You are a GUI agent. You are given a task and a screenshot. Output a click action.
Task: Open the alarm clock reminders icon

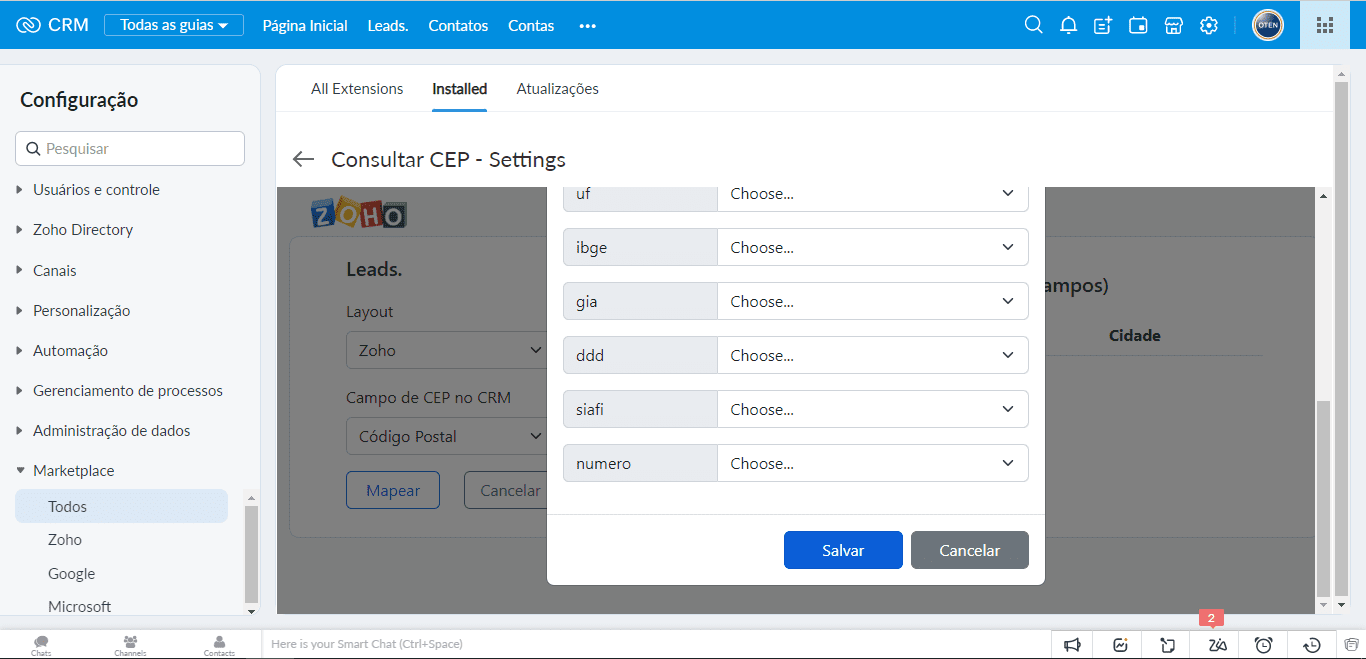tap(1263, 645)
